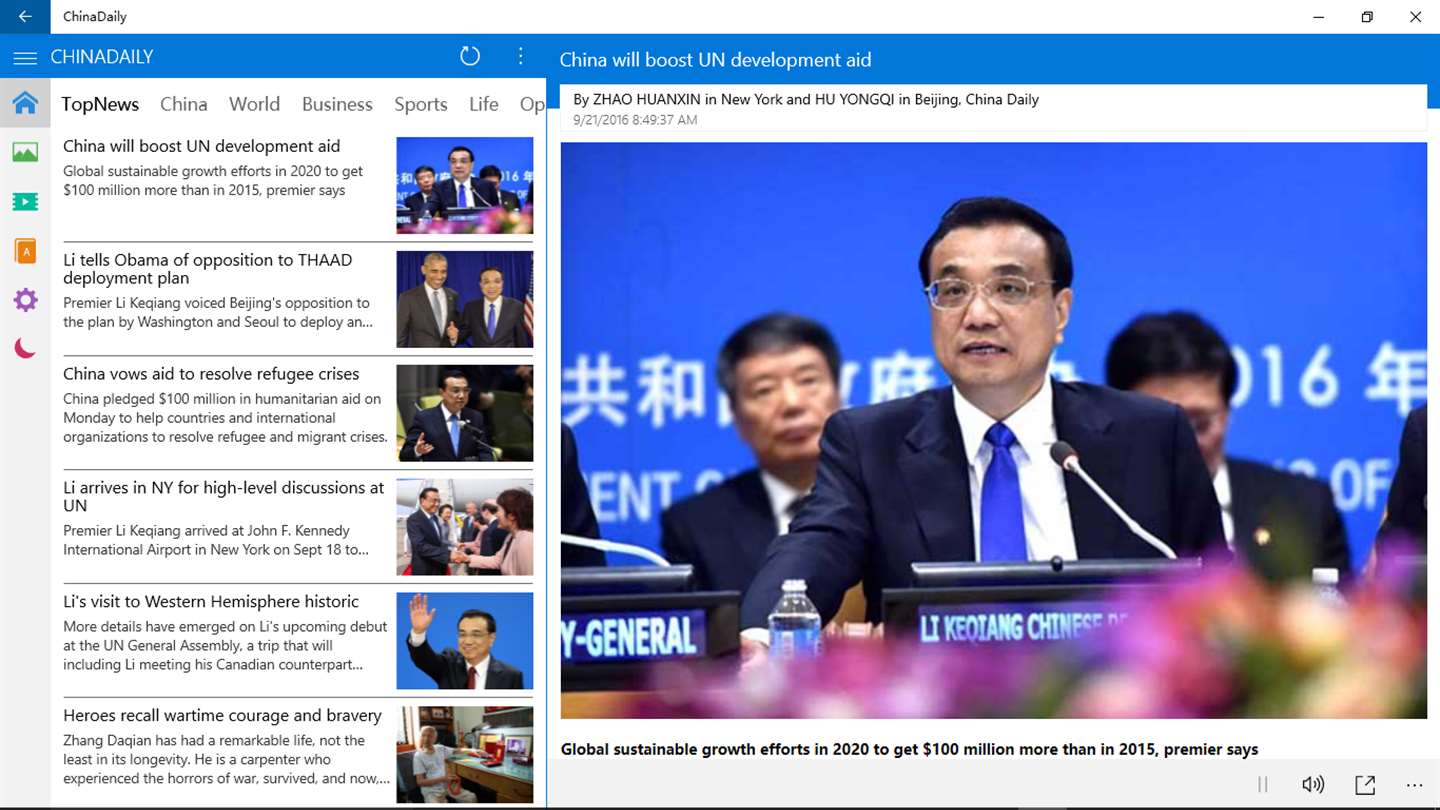The height and width of the screenshot is (810, 1440).
Task: Open 'Li arrives in NY' article
Action: pos(224,497)
